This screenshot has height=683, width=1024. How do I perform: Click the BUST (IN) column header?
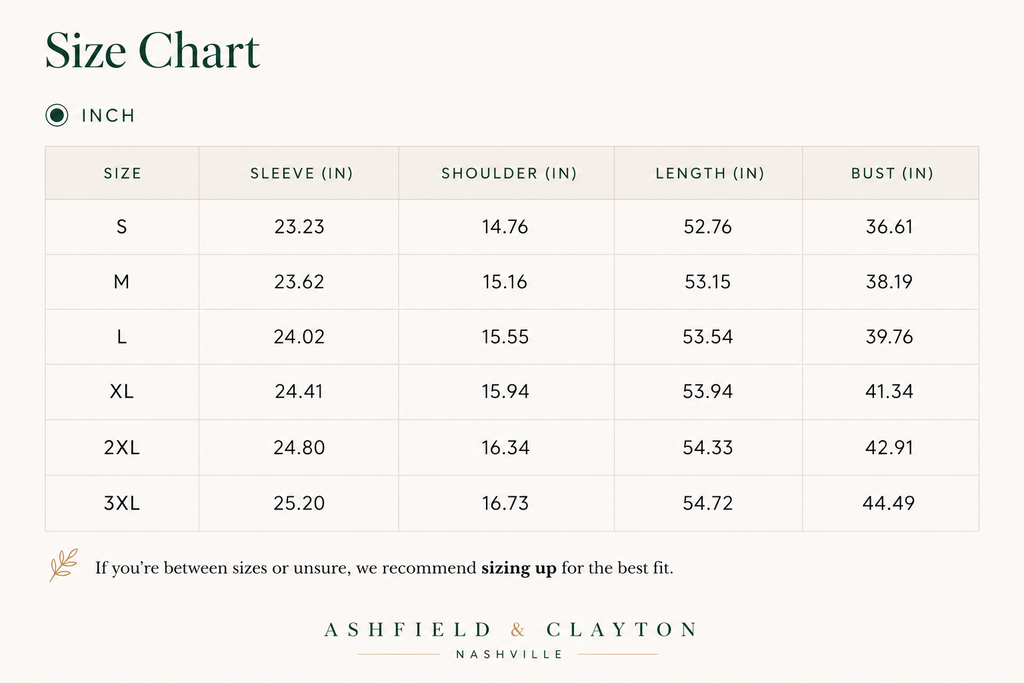(892, 173)
